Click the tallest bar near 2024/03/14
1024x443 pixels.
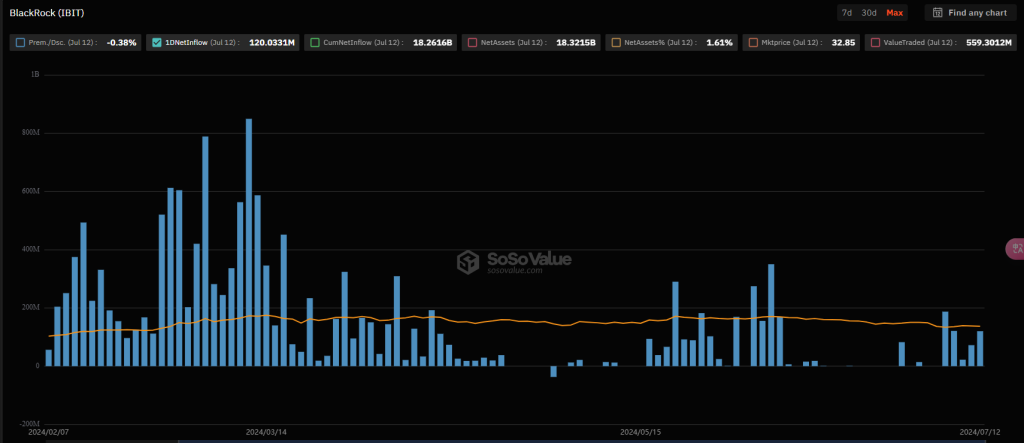click(x=248, y=242)
